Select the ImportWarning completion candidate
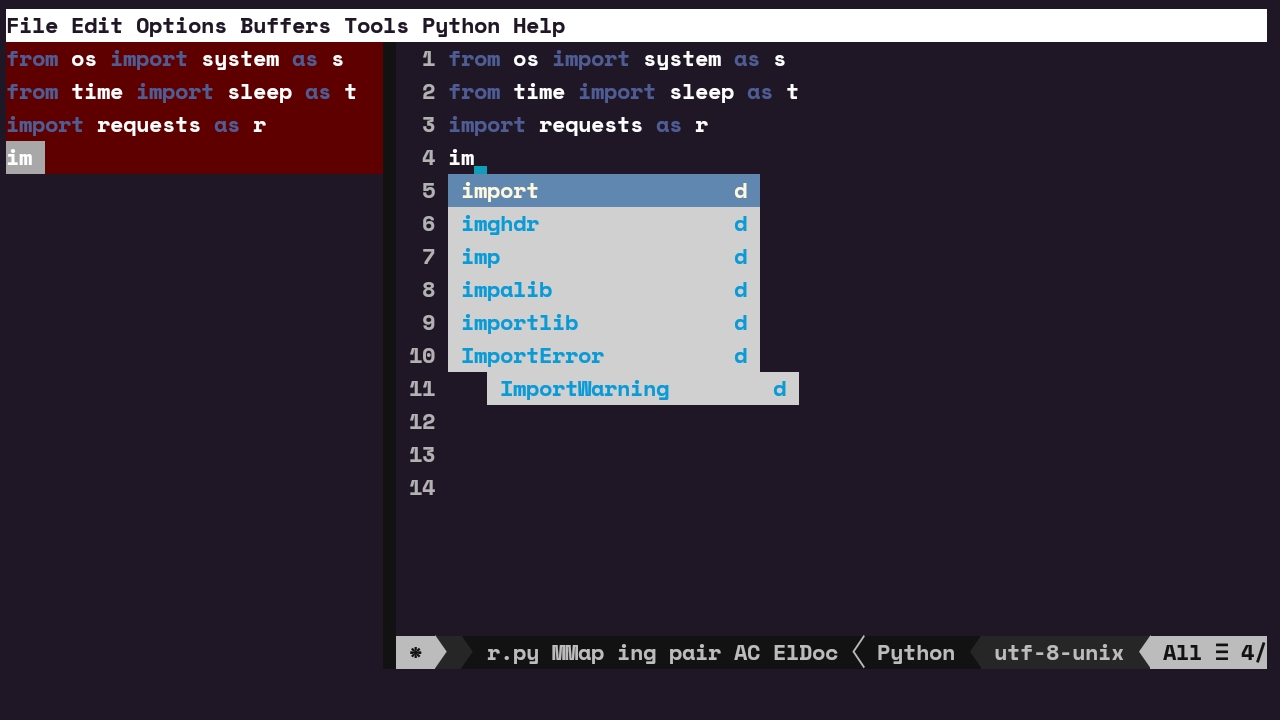 click(x=585, y=389)
